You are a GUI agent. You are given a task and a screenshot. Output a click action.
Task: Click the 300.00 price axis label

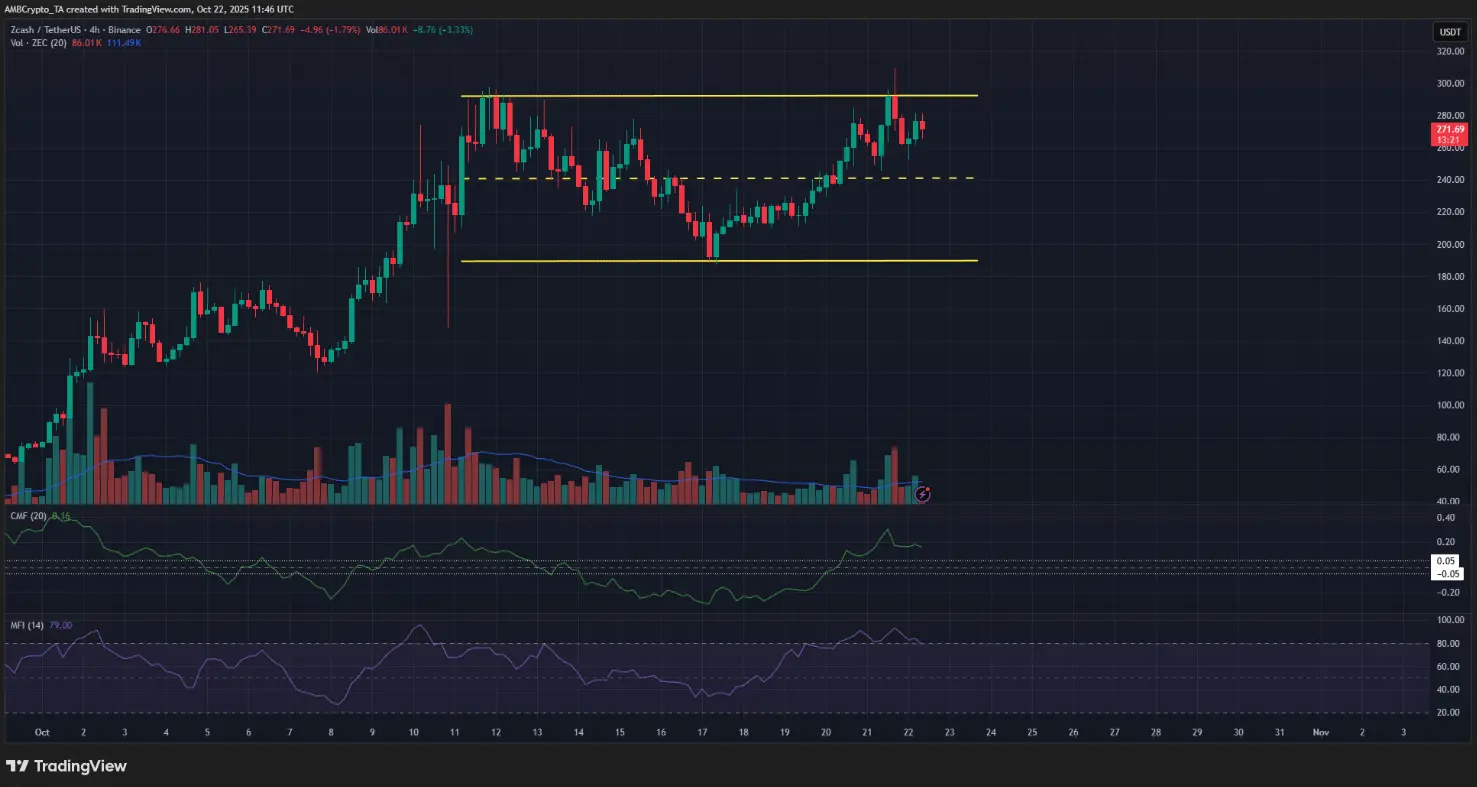(x=1449, y=83)
